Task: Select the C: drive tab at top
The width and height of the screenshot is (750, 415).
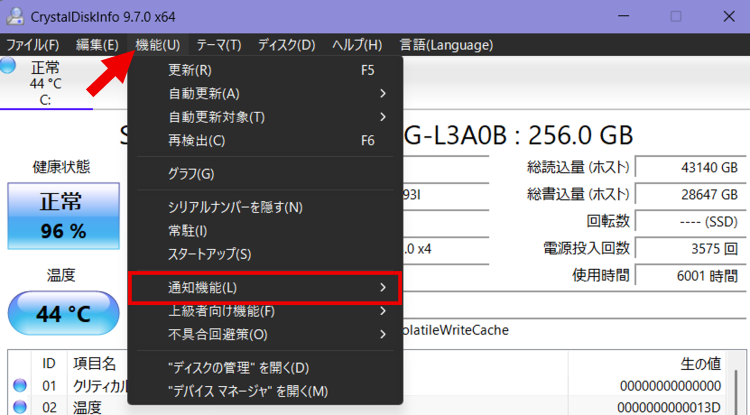Action: point(46,83)
